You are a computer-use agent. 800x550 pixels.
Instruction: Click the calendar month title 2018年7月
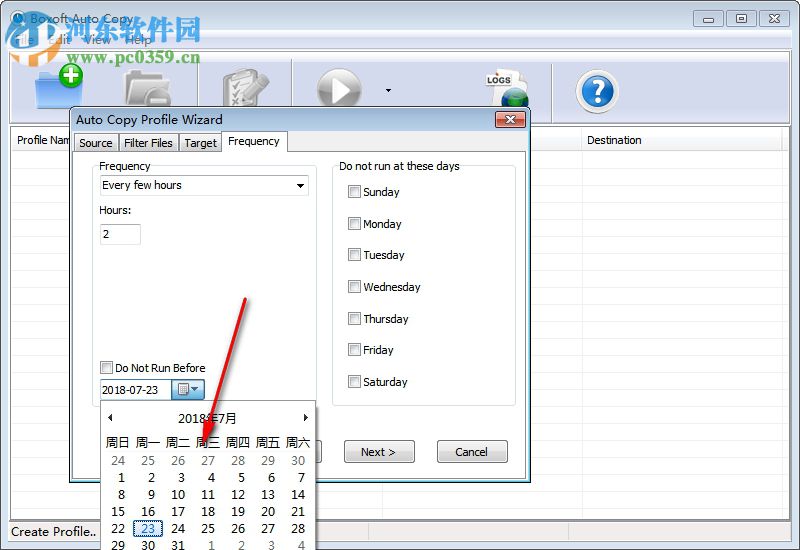coord(207,418)
